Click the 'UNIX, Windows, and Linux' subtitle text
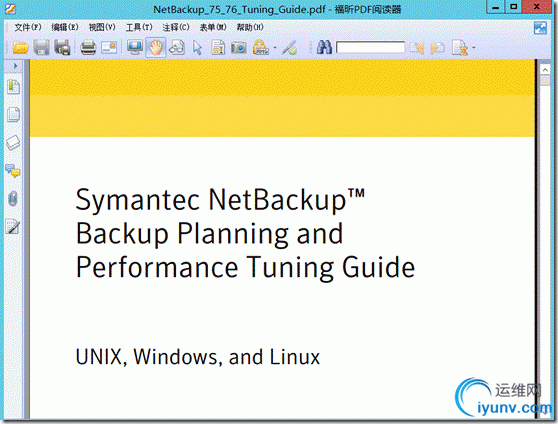The height and width of the screenshot is (424, 558). [x=198, y=357]
